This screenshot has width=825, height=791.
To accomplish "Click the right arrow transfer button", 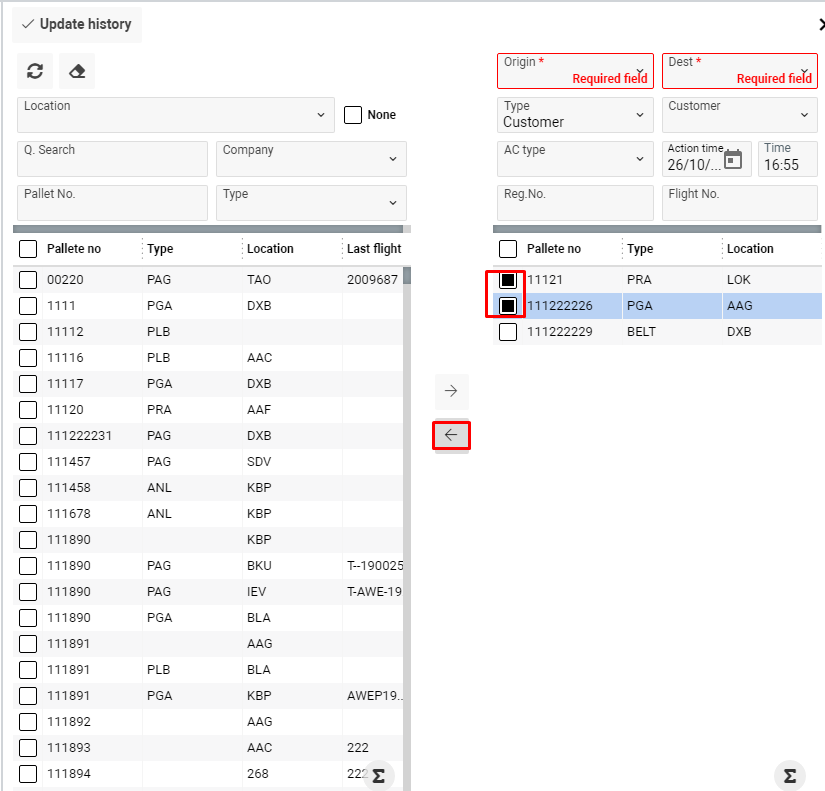I will pyautogui.click(x=451, y=391).
